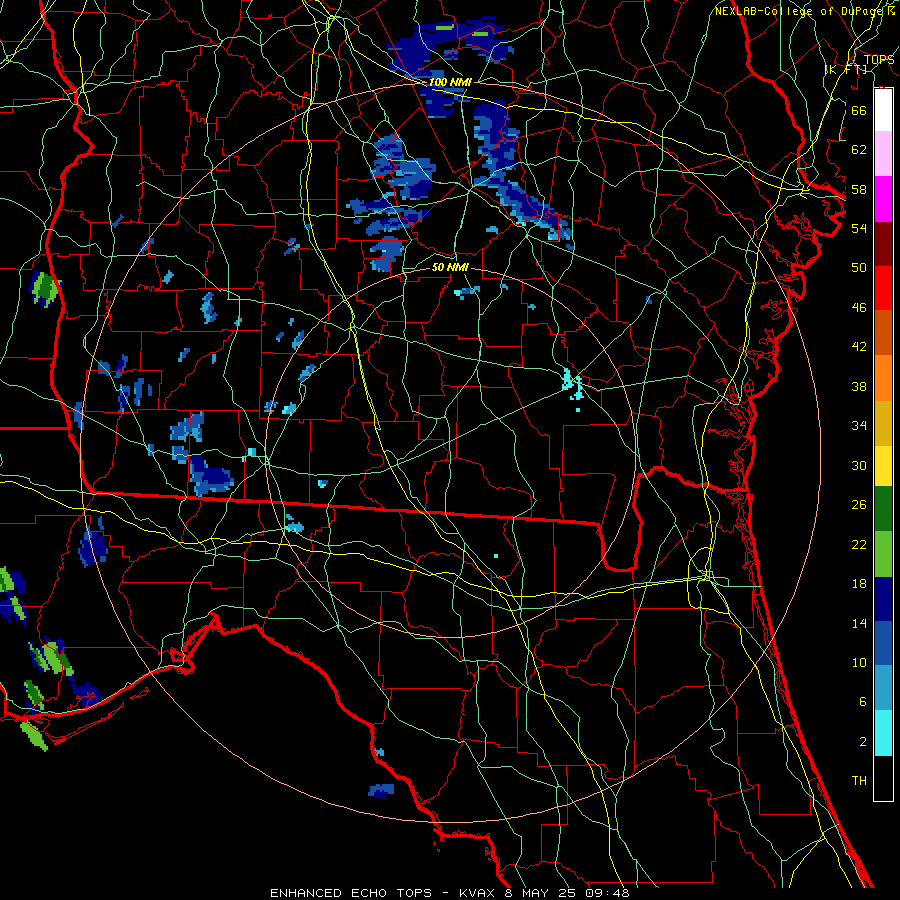Screen dimensions: 900x900
Task: Choose the dark orange legend swatch
Action: click(x=883, y=333)
